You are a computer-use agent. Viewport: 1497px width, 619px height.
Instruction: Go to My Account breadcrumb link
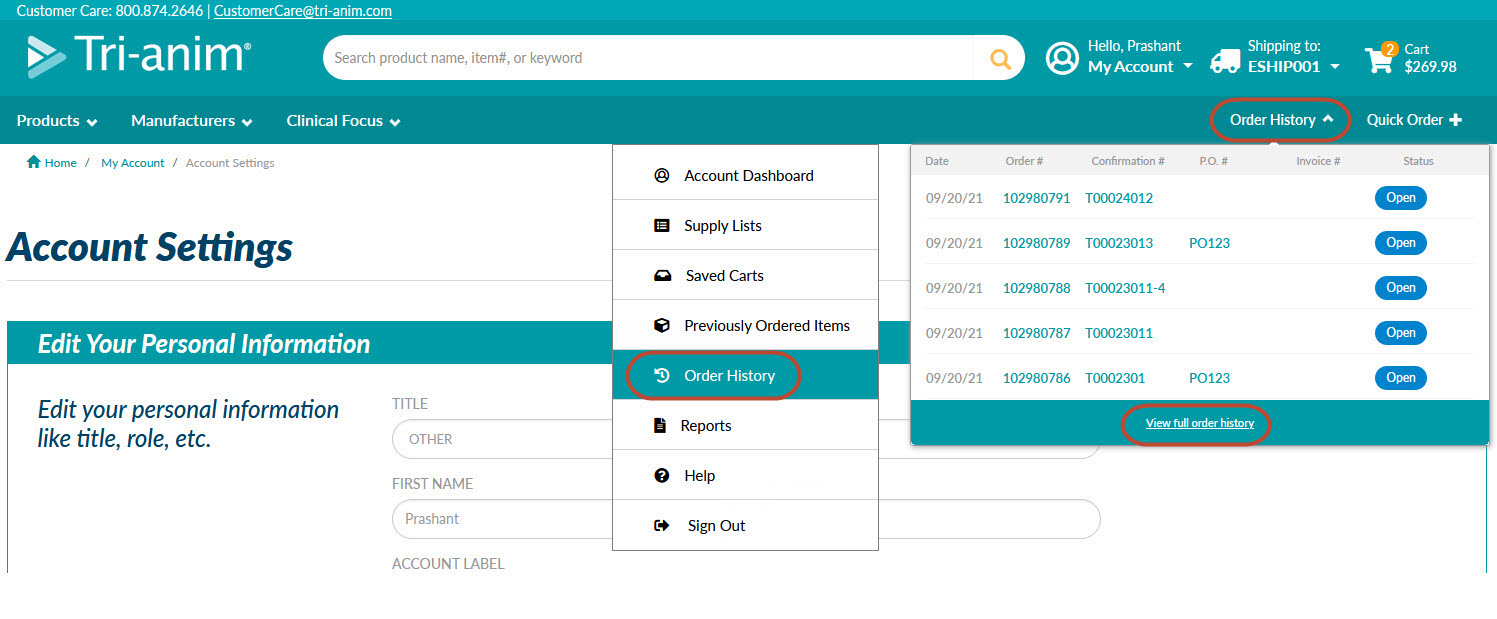point(133,162)
